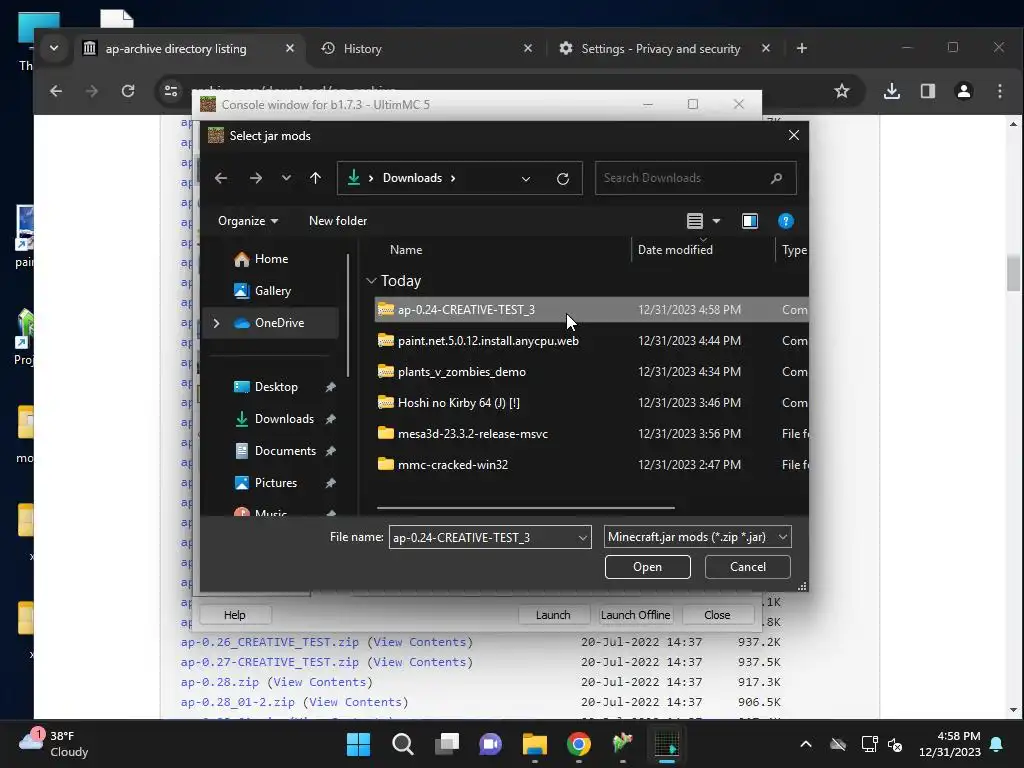Open file type filter dropdown
Viewport: 1024px width, 768px height.
(697, 537)
